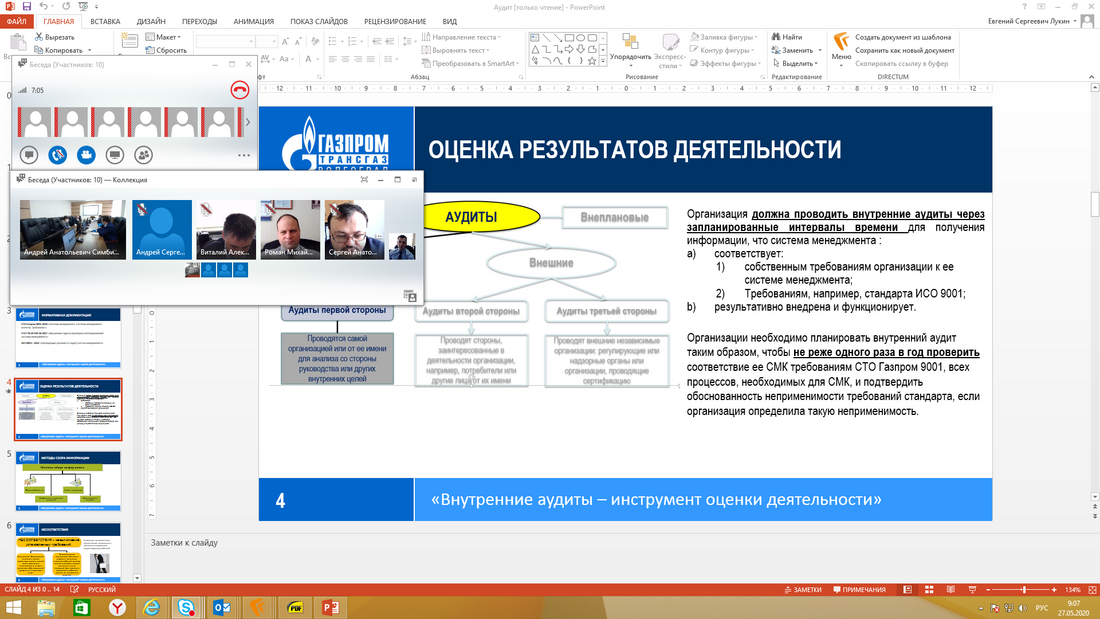The width and height of the screenshot is (1100, 619).
Task: Select the slide 5 thumbnail
Action: coord(68,481)
